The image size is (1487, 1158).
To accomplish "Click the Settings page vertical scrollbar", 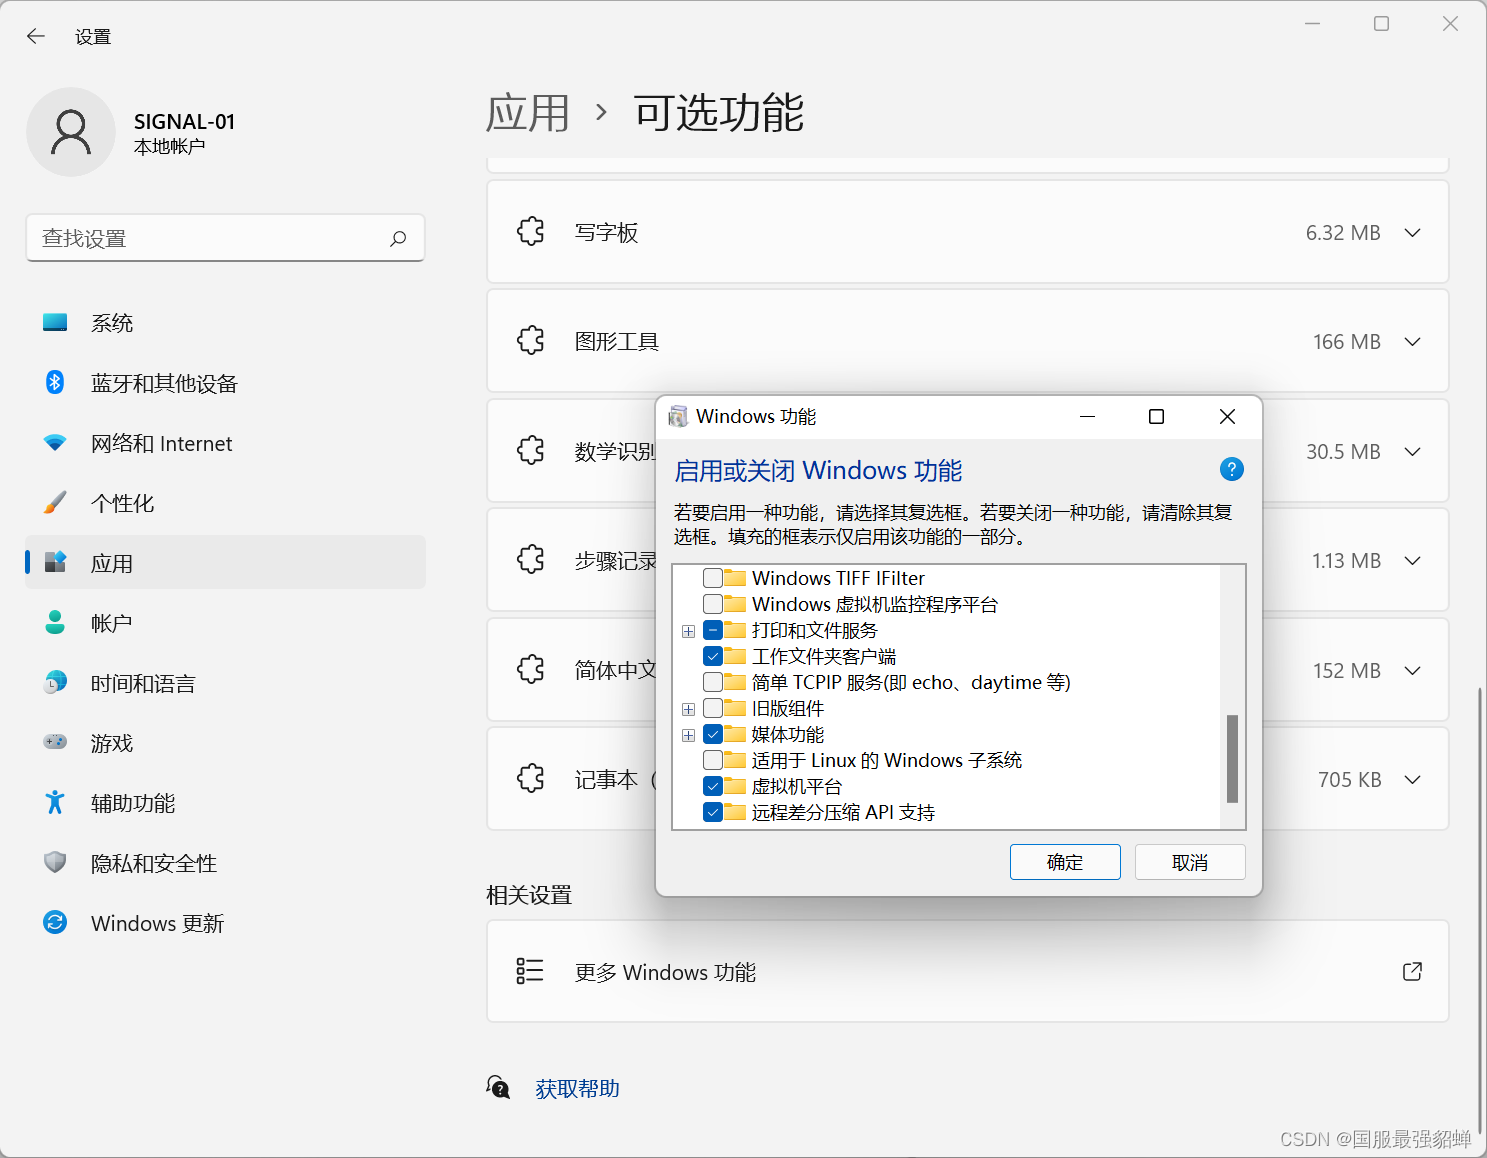I will (1479, 910).
